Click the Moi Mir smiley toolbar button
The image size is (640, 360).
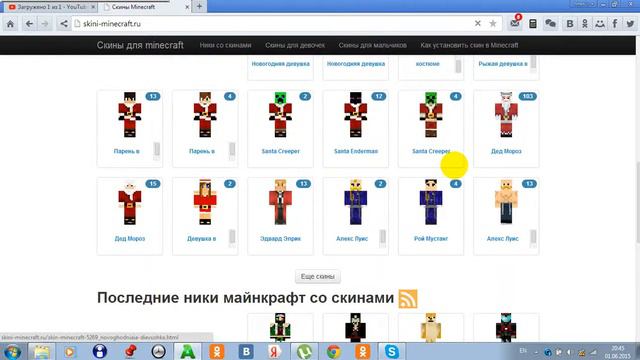coord(600,24)
